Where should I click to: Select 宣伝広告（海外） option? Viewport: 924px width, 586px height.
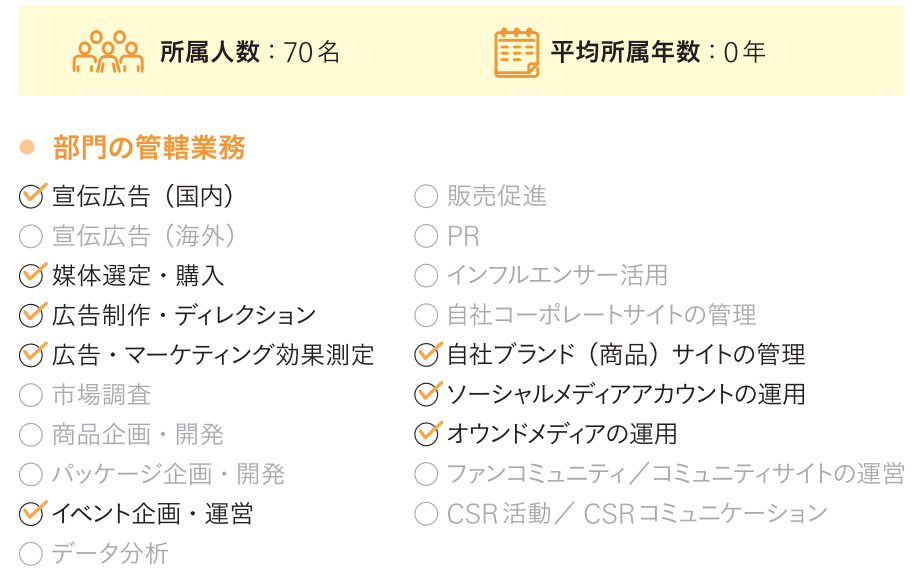pos(31,236)
